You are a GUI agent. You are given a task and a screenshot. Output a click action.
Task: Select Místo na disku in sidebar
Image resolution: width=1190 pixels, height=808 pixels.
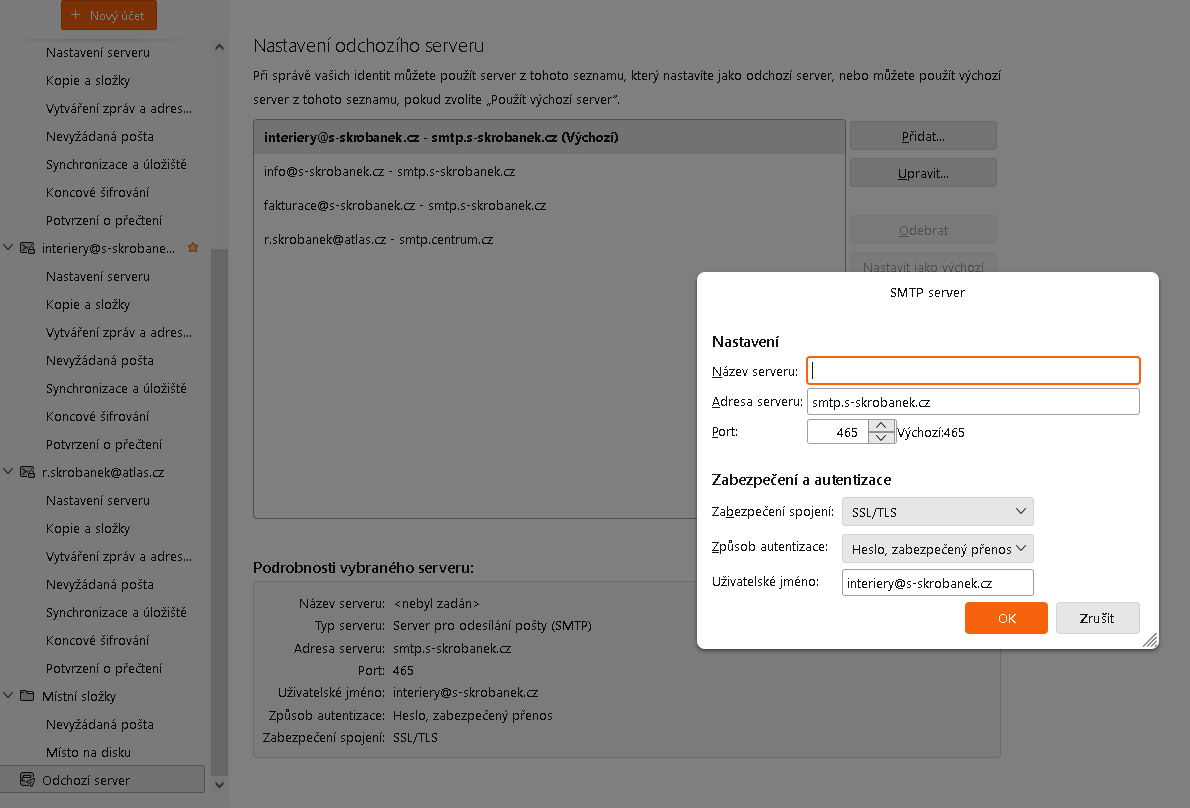88,752
